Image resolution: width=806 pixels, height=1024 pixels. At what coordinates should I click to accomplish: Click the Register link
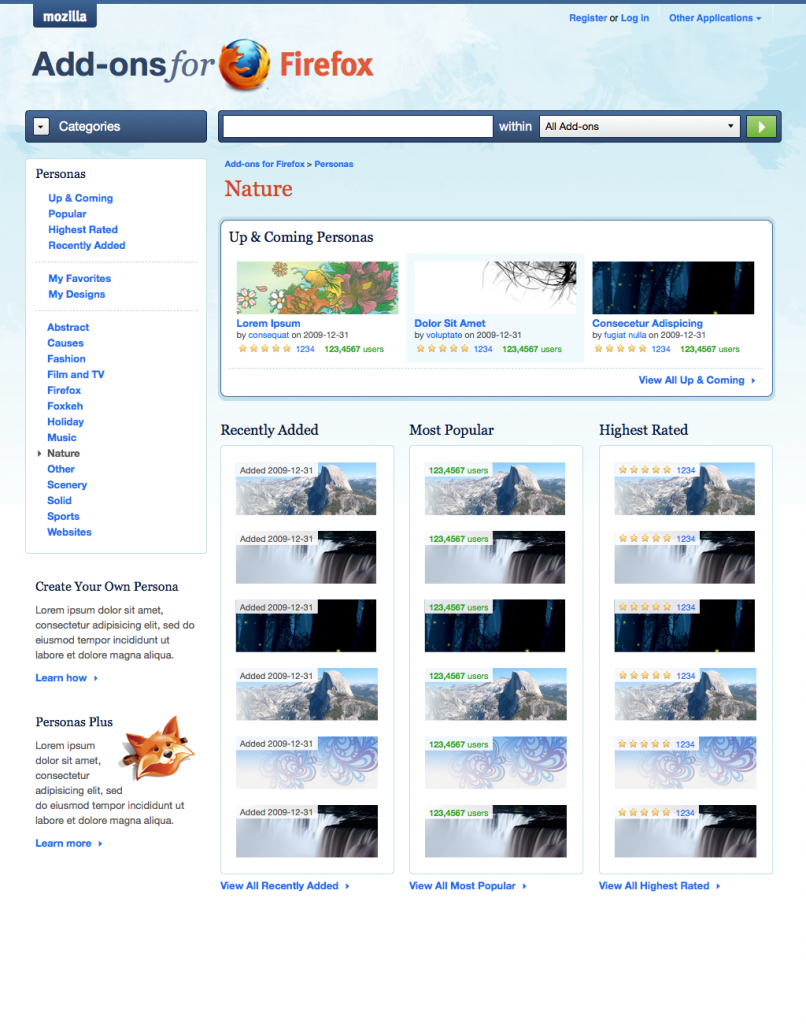pyautogui.click(x=588, y=17)
